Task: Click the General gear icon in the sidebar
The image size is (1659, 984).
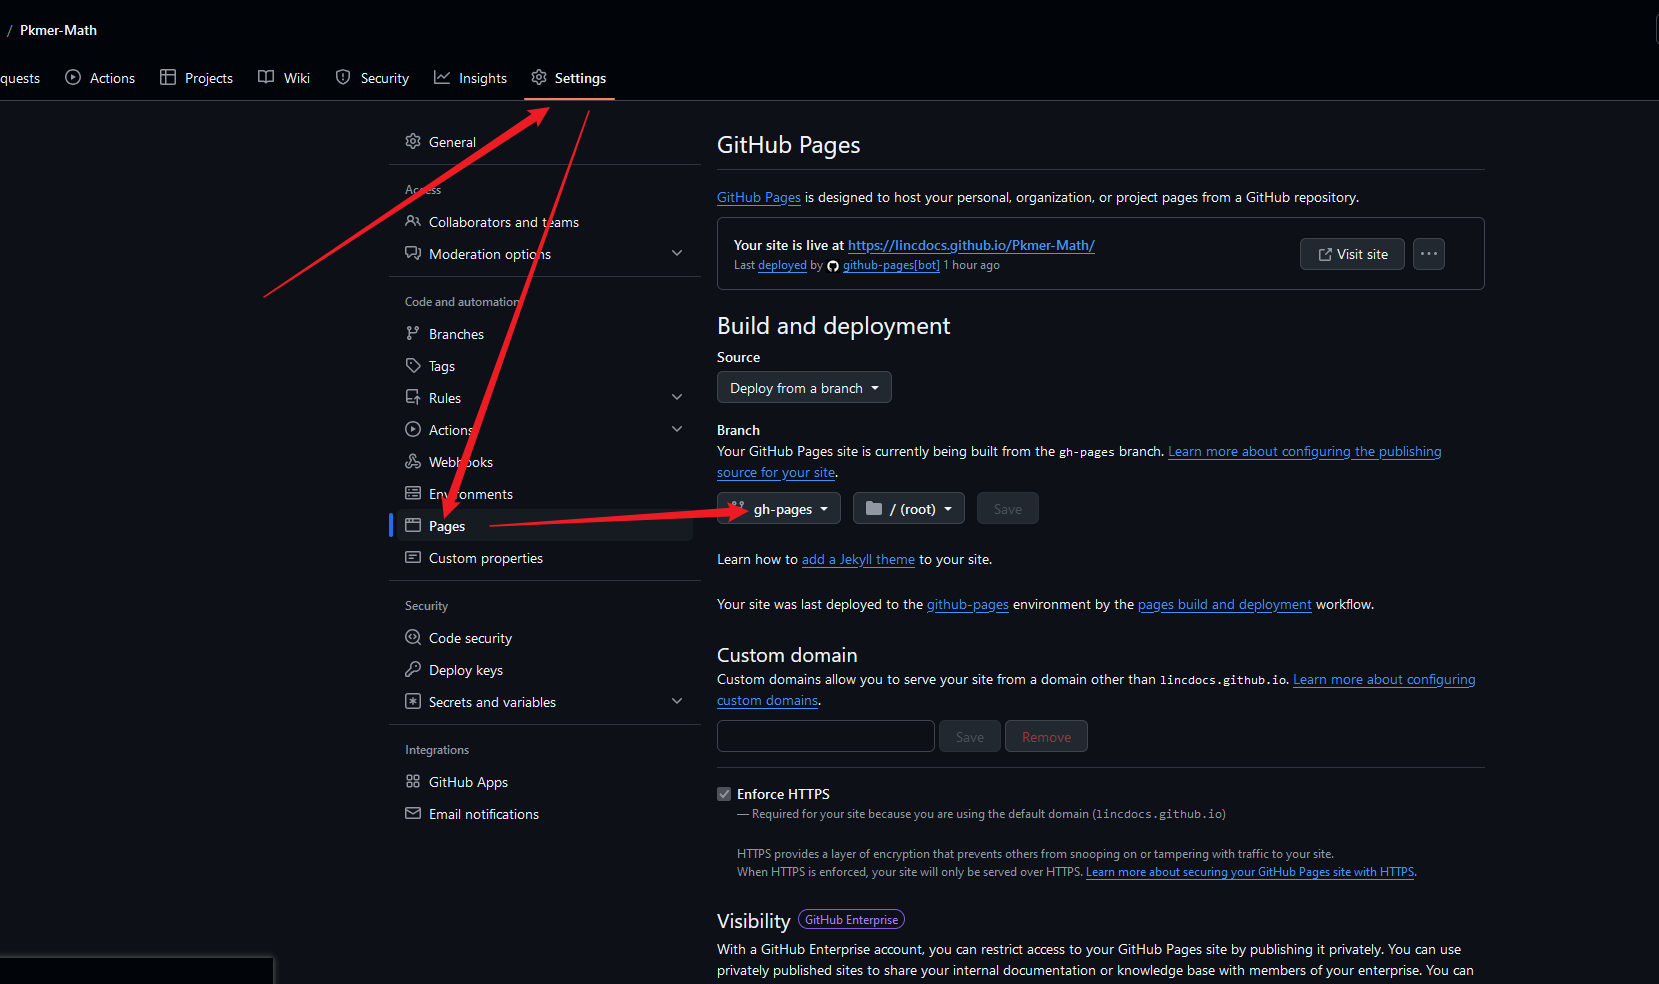Action: coord(413,141)
